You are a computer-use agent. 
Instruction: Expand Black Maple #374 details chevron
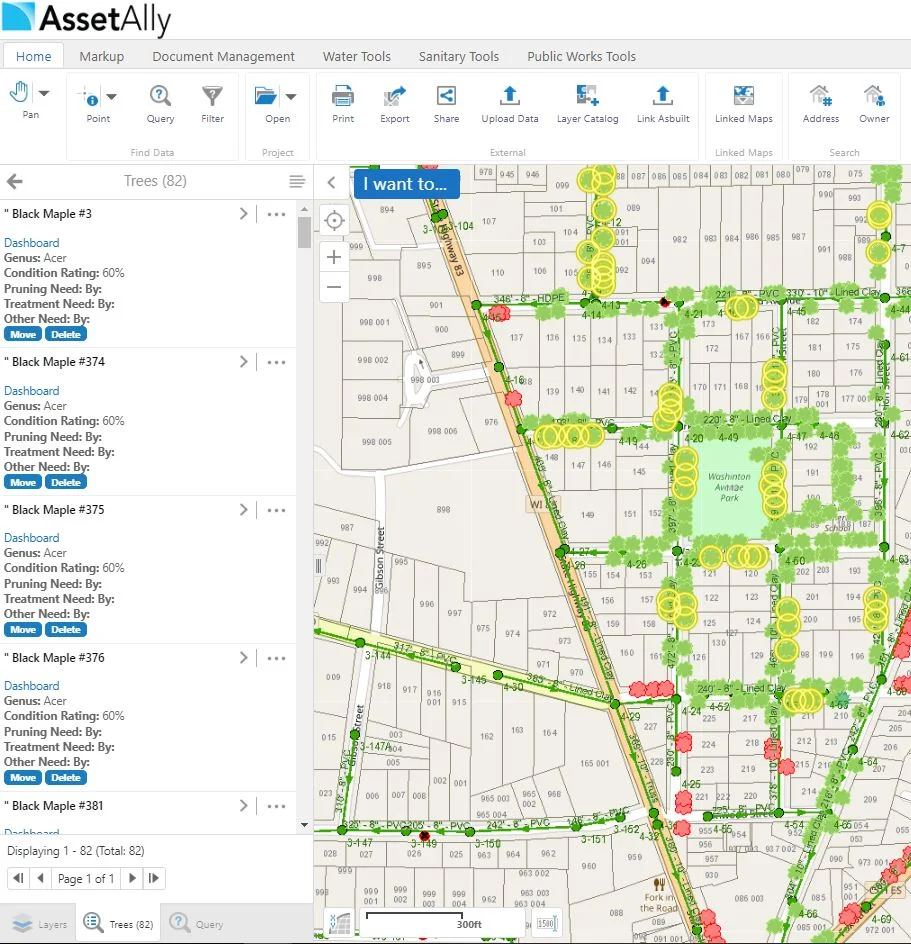(x=243, y=362)
